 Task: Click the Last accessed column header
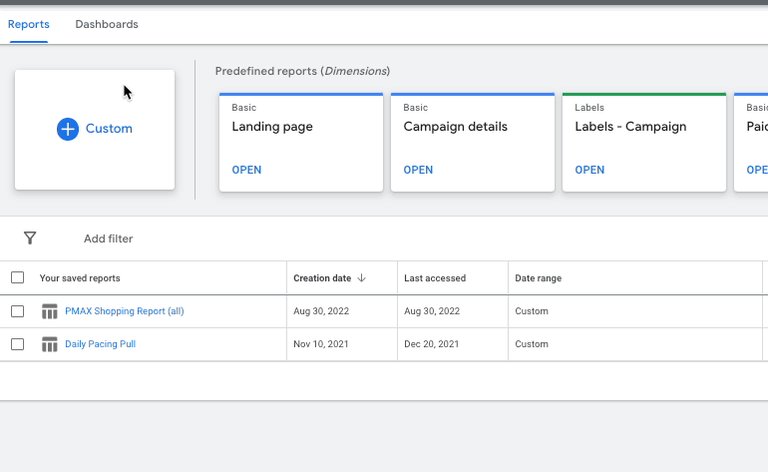coord(435,278)
